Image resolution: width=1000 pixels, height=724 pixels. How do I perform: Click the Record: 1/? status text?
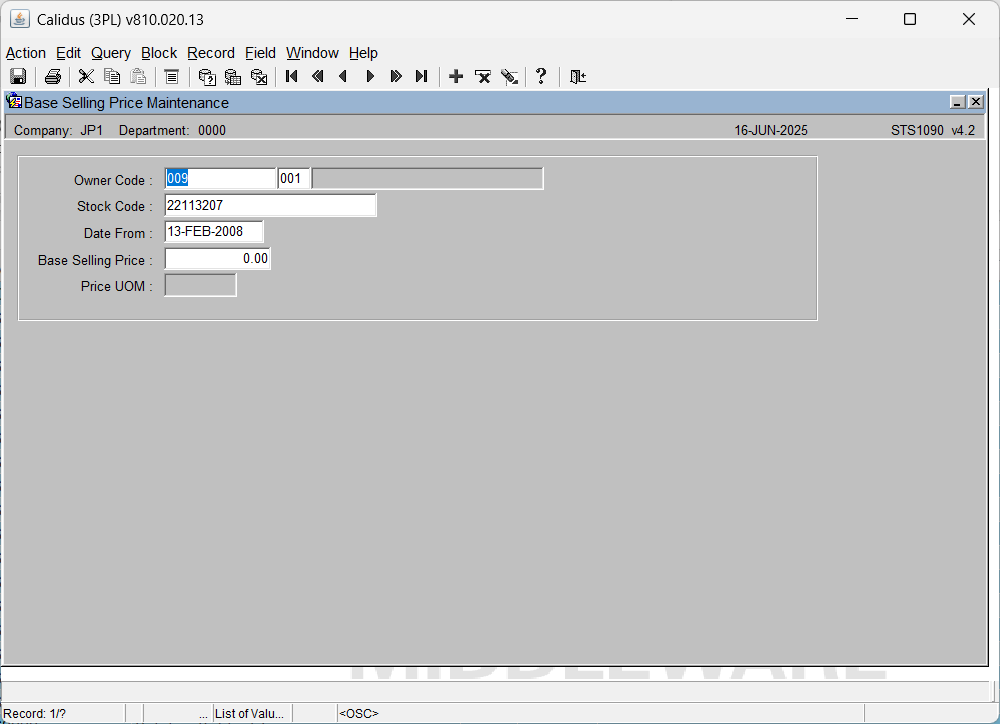click(34, 713)
